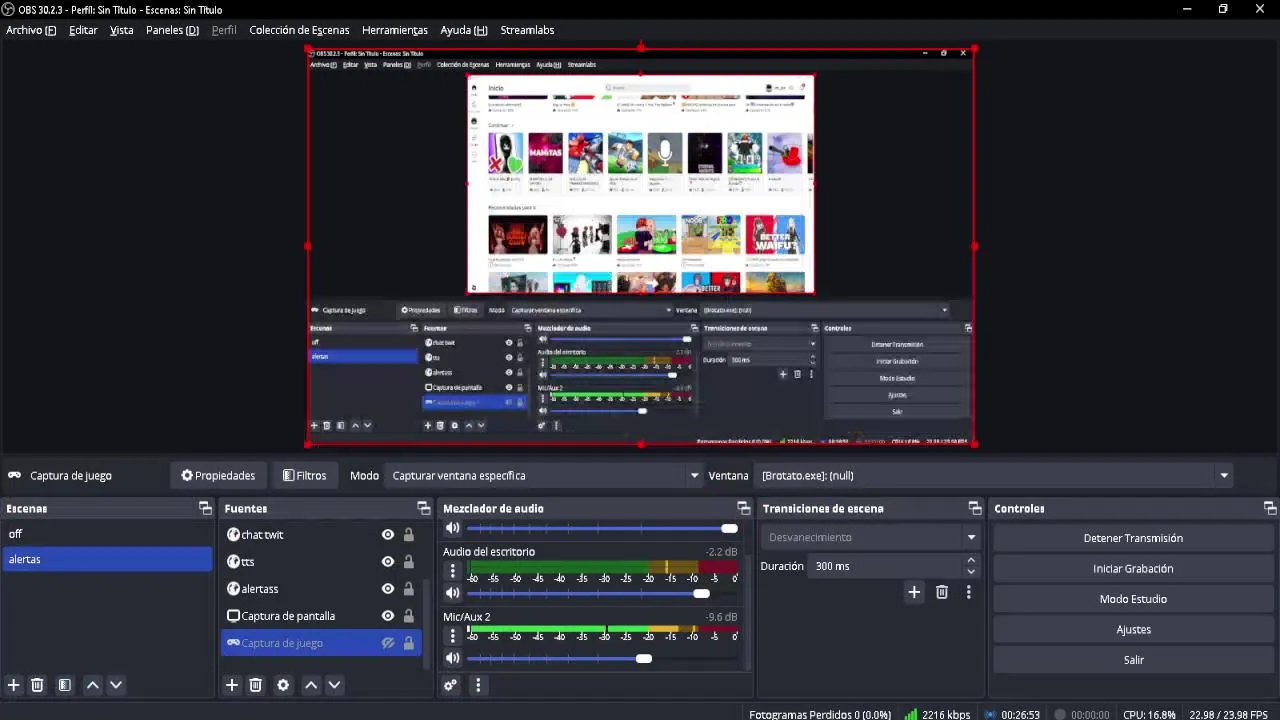Hide the alertass source
The image size is (1280, 720).
(x=388, y=589)
